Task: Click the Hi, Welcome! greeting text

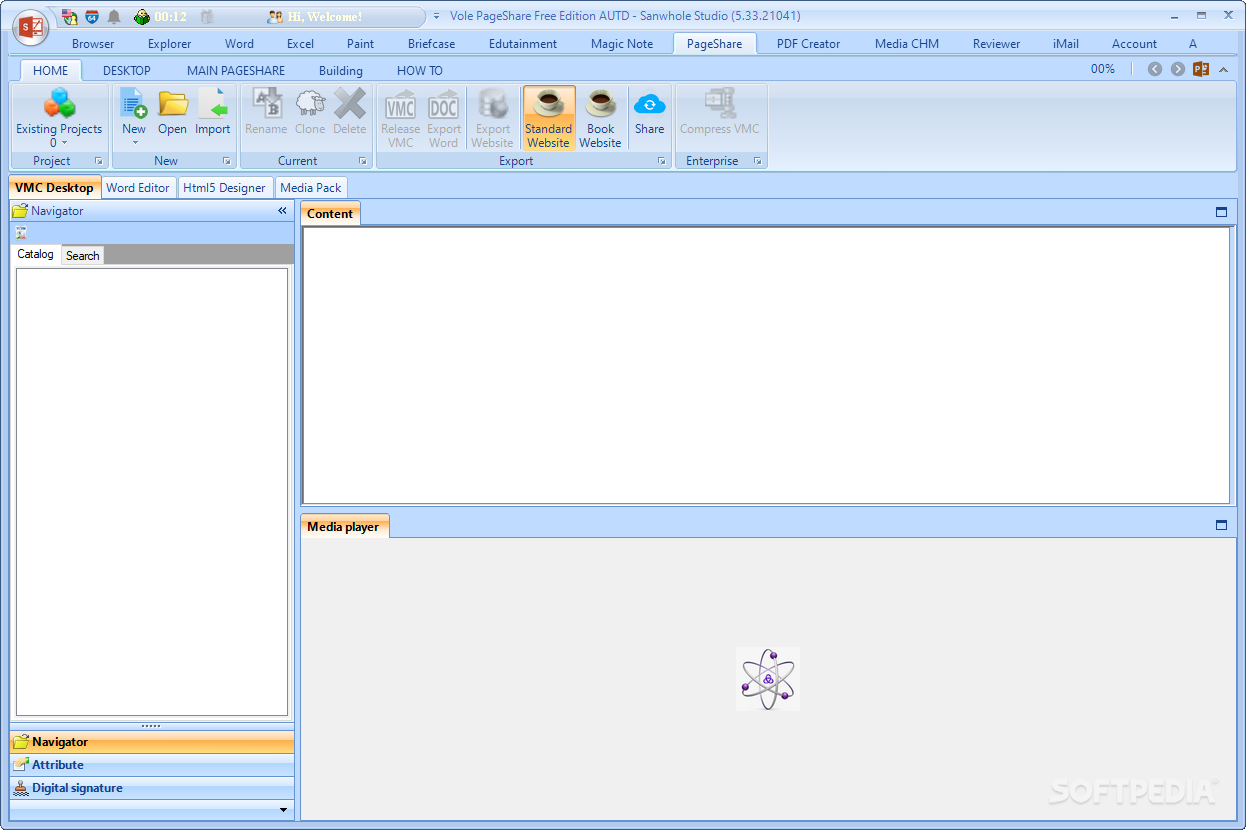Action: pos(325,17)
